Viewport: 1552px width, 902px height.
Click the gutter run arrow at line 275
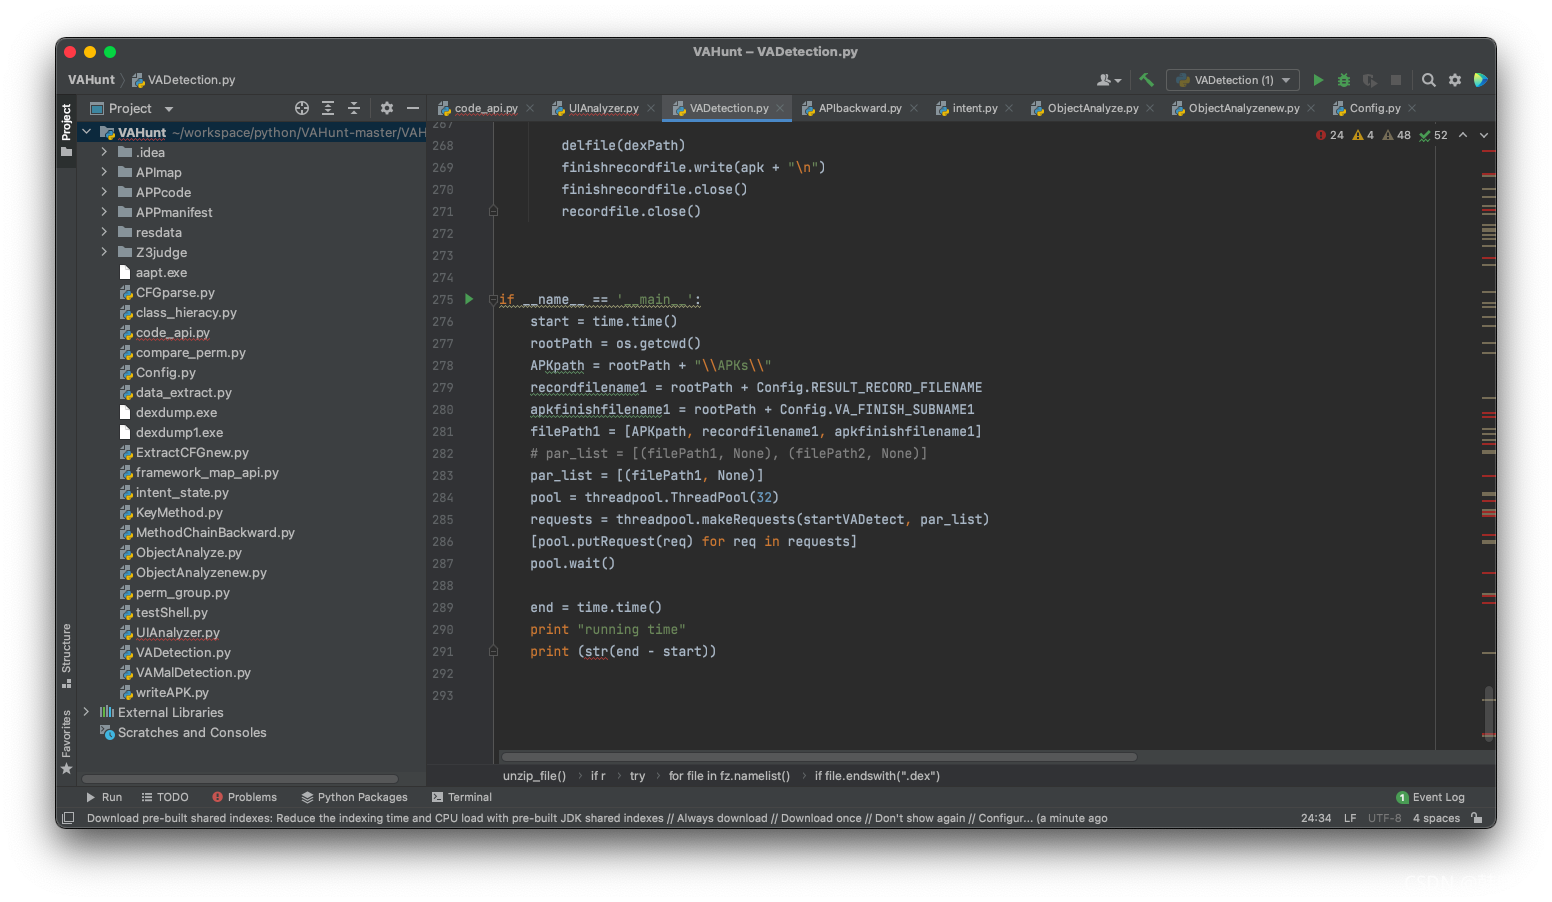coord(467,298)
